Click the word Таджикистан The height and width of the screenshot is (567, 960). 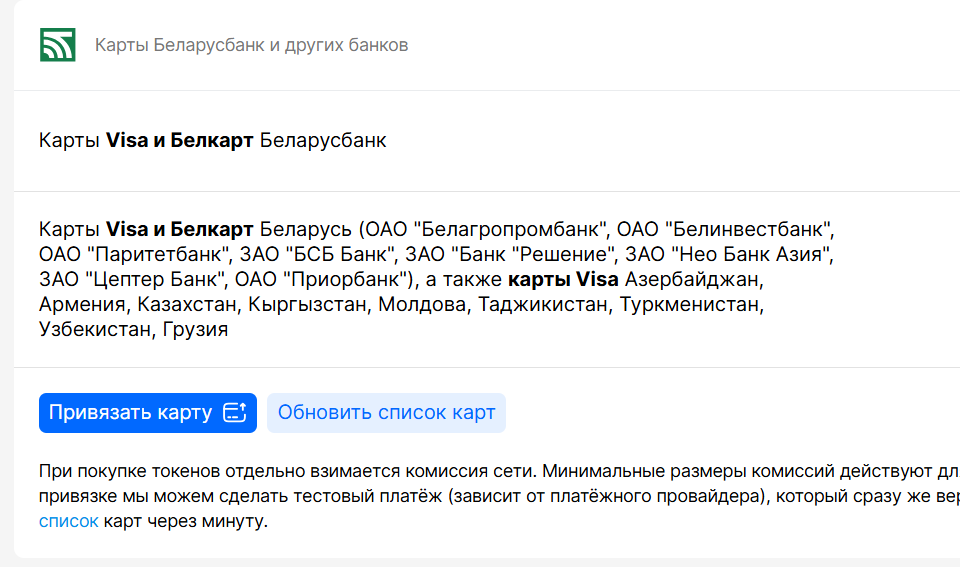click(543, 304)
